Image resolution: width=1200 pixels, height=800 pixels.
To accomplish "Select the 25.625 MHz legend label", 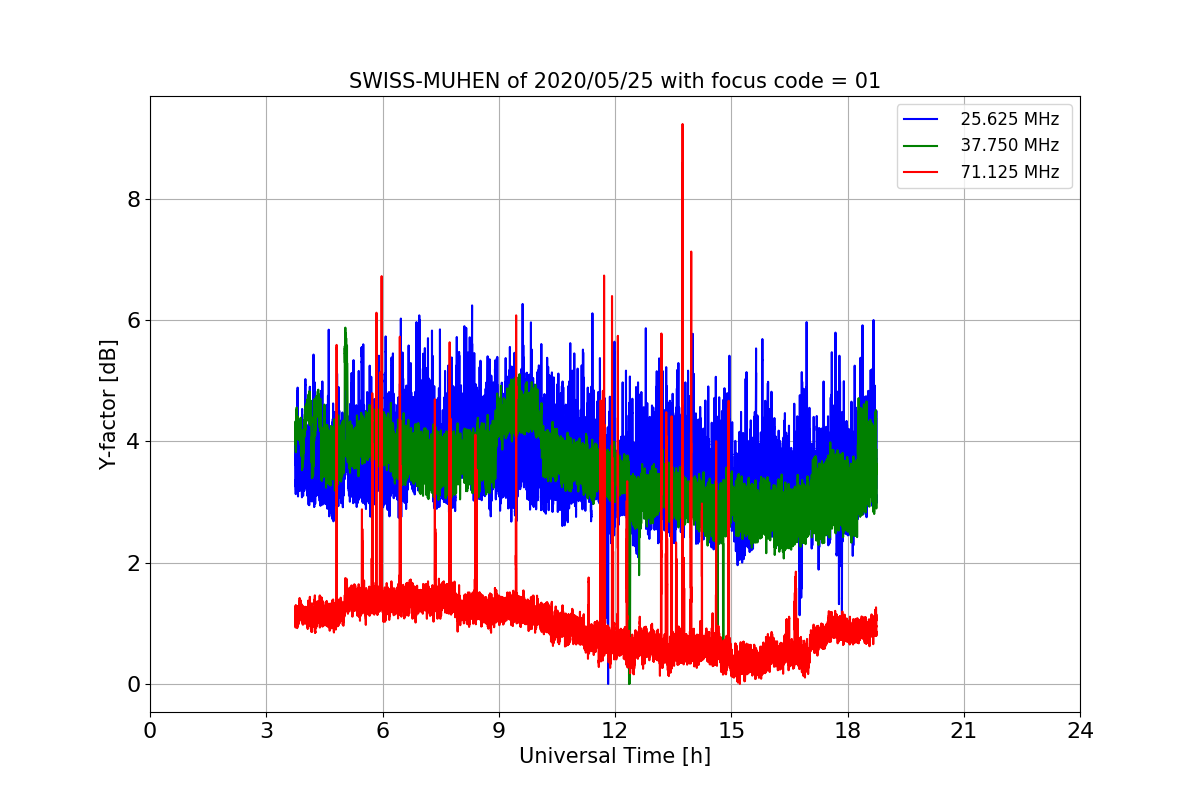I will tap(1009, 119).
